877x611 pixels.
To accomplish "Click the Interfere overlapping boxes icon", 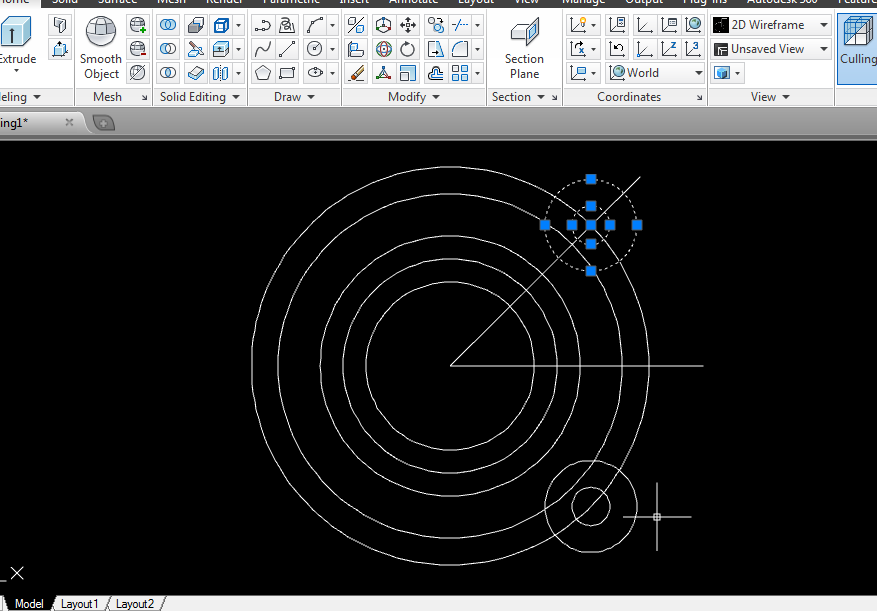I will pos(196,25).
